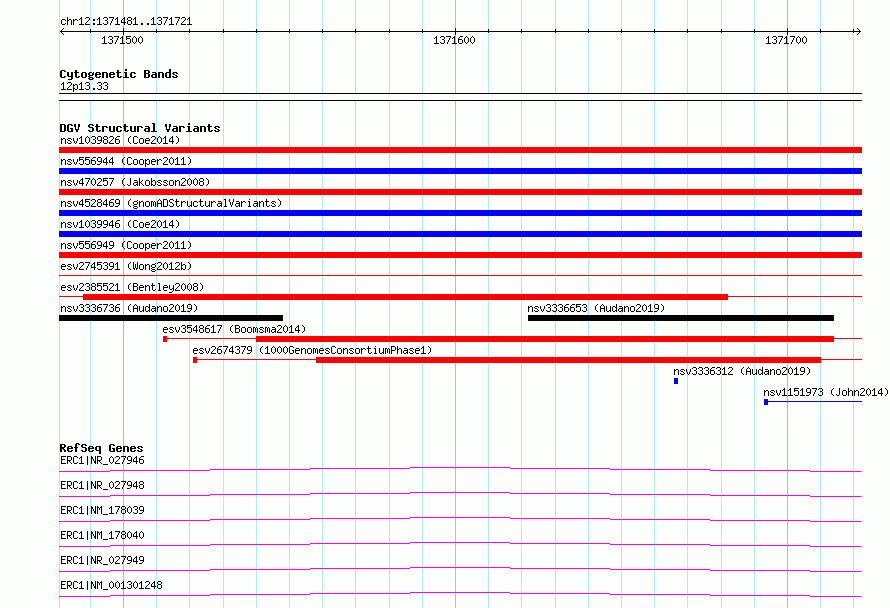
Task: Click the Cytogenetic Bands track title
Action: [119, 74]
